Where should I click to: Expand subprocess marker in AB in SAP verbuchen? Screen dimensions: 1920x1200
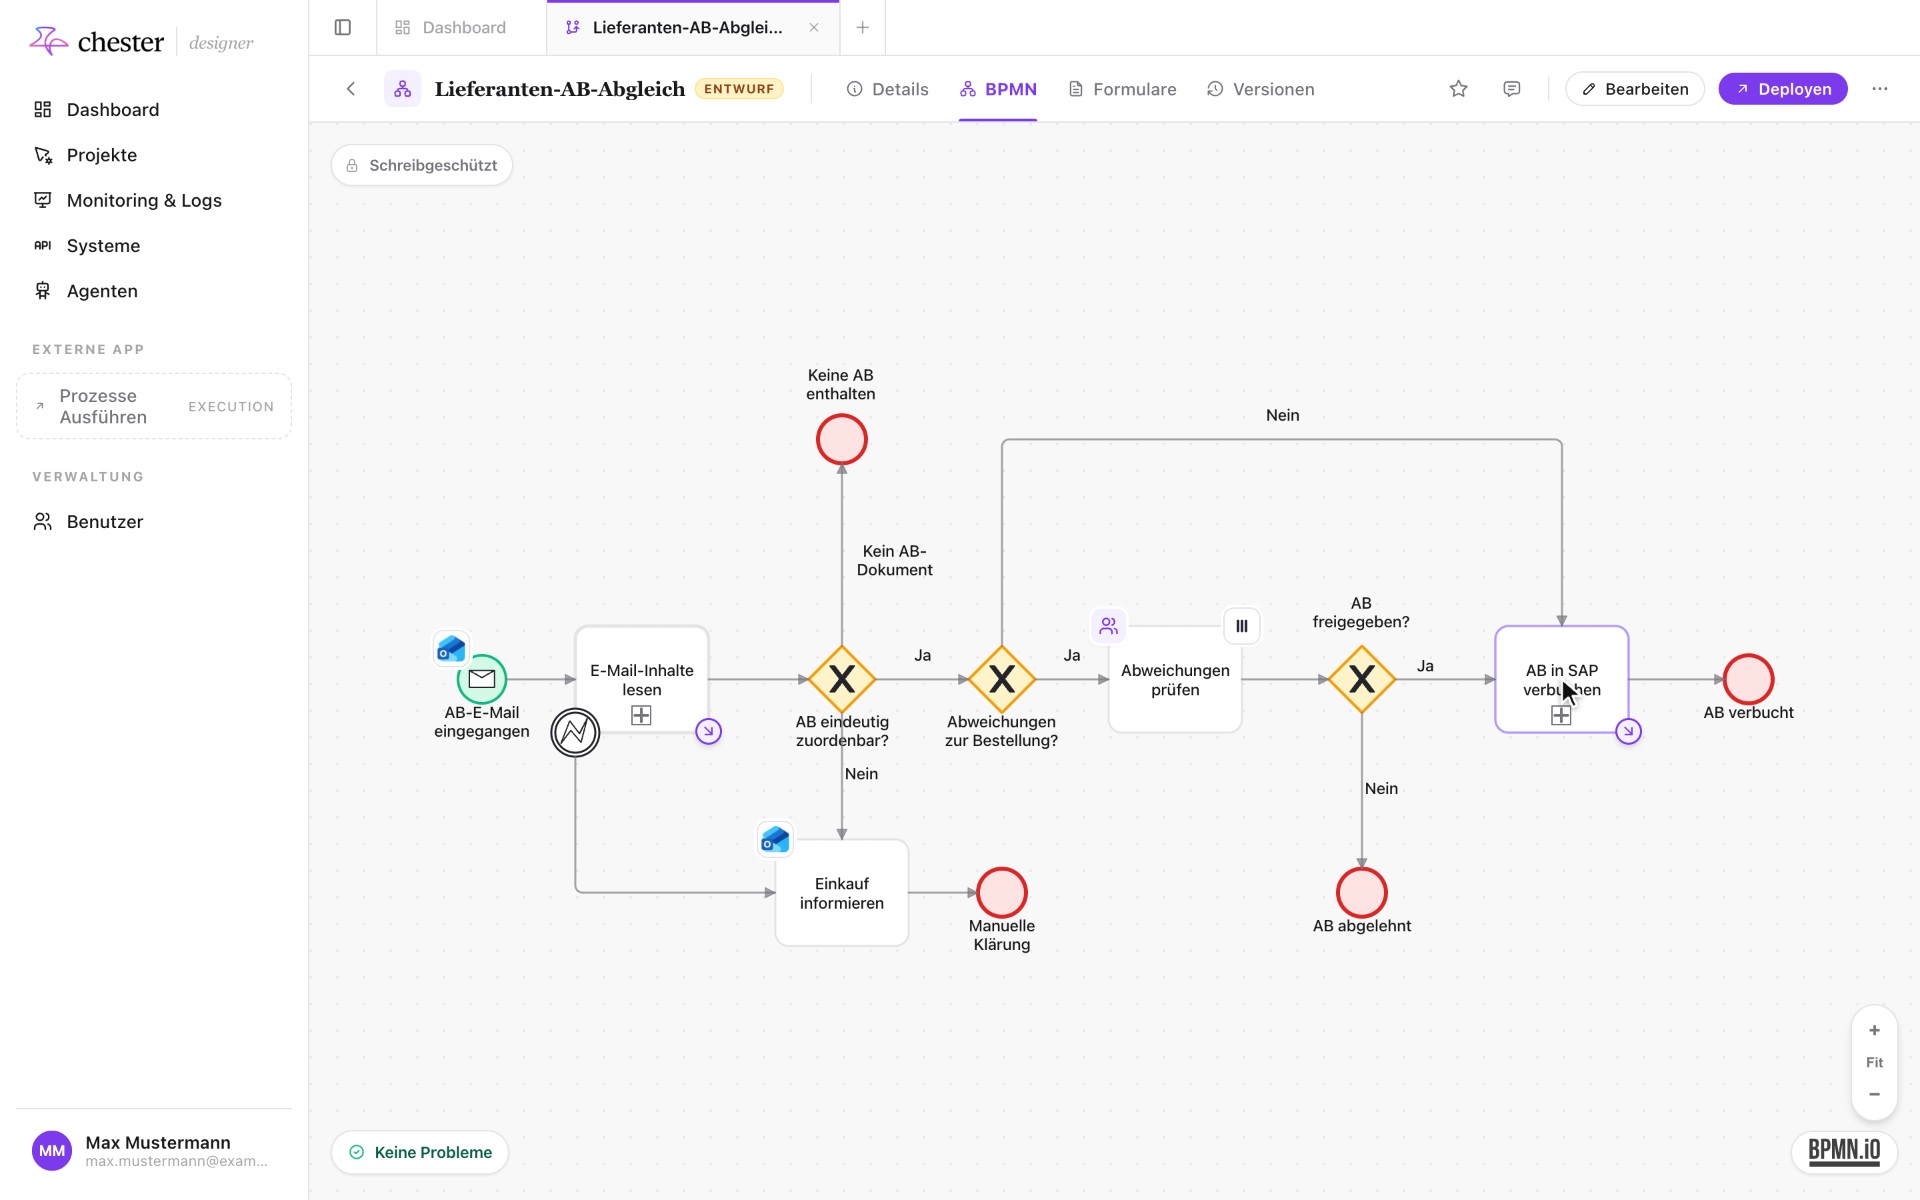pos(1561,715)
